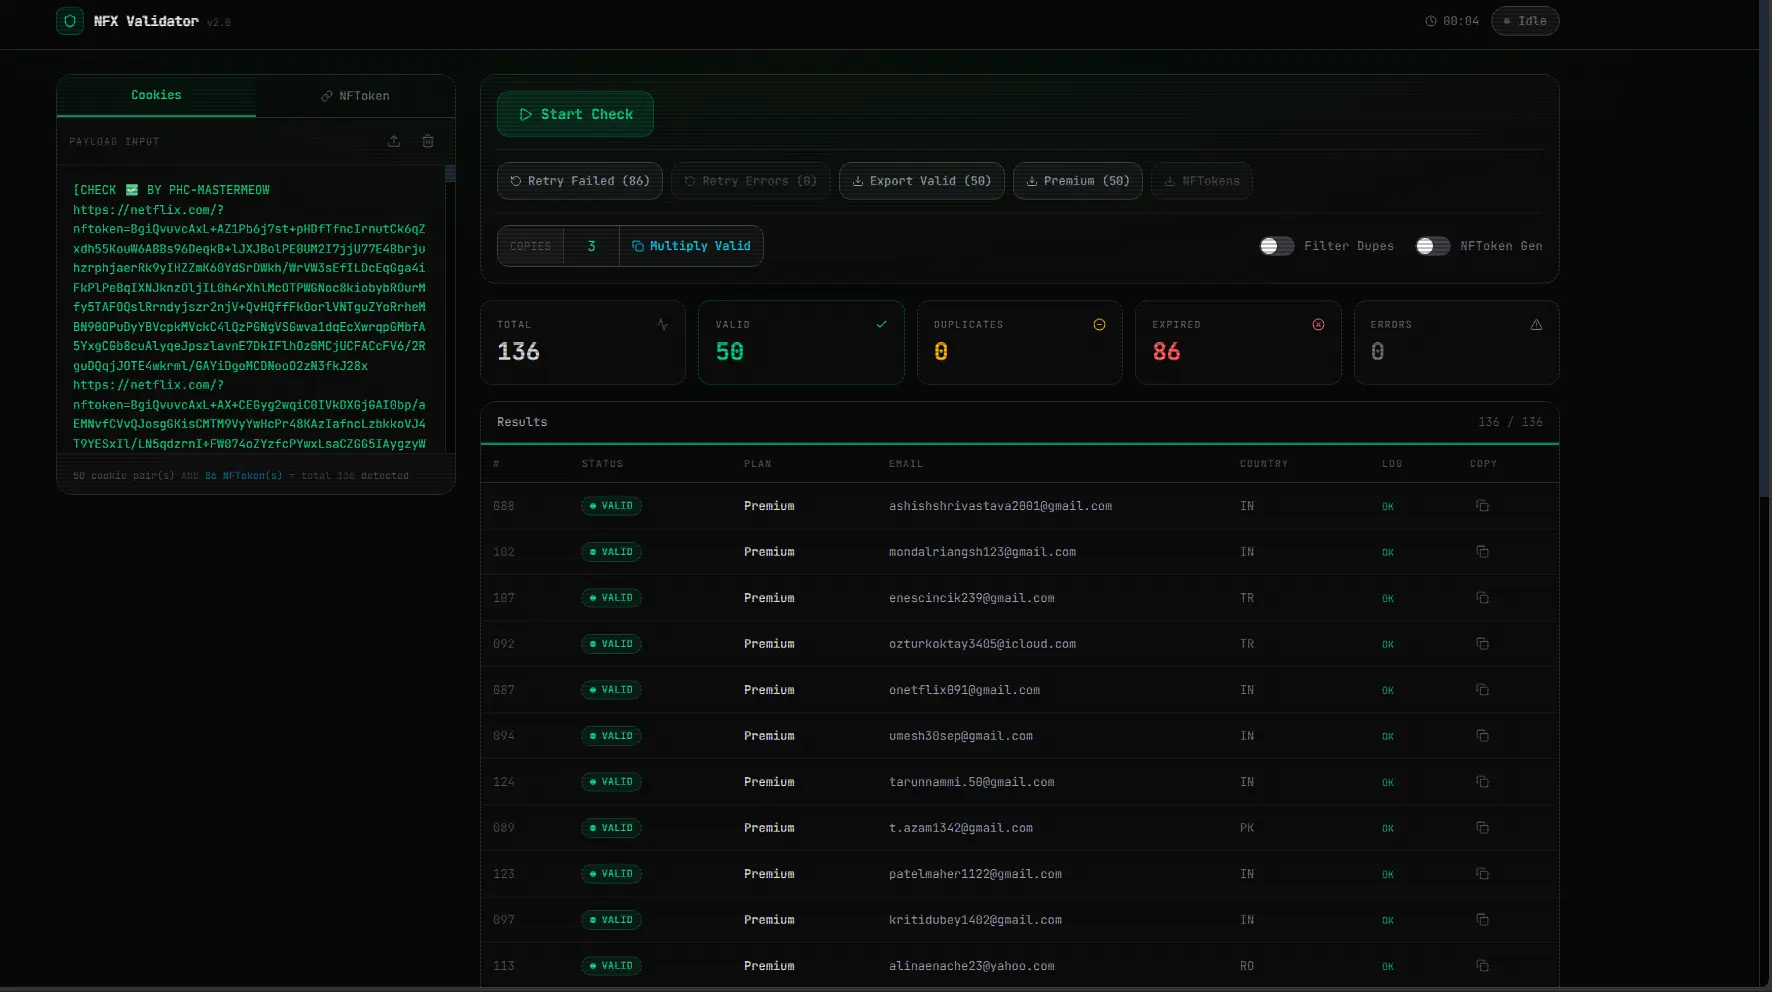Viewport: 1772px width, 992px height.
Task: Click the NFTokens download button
Action: pos(1202,181)
